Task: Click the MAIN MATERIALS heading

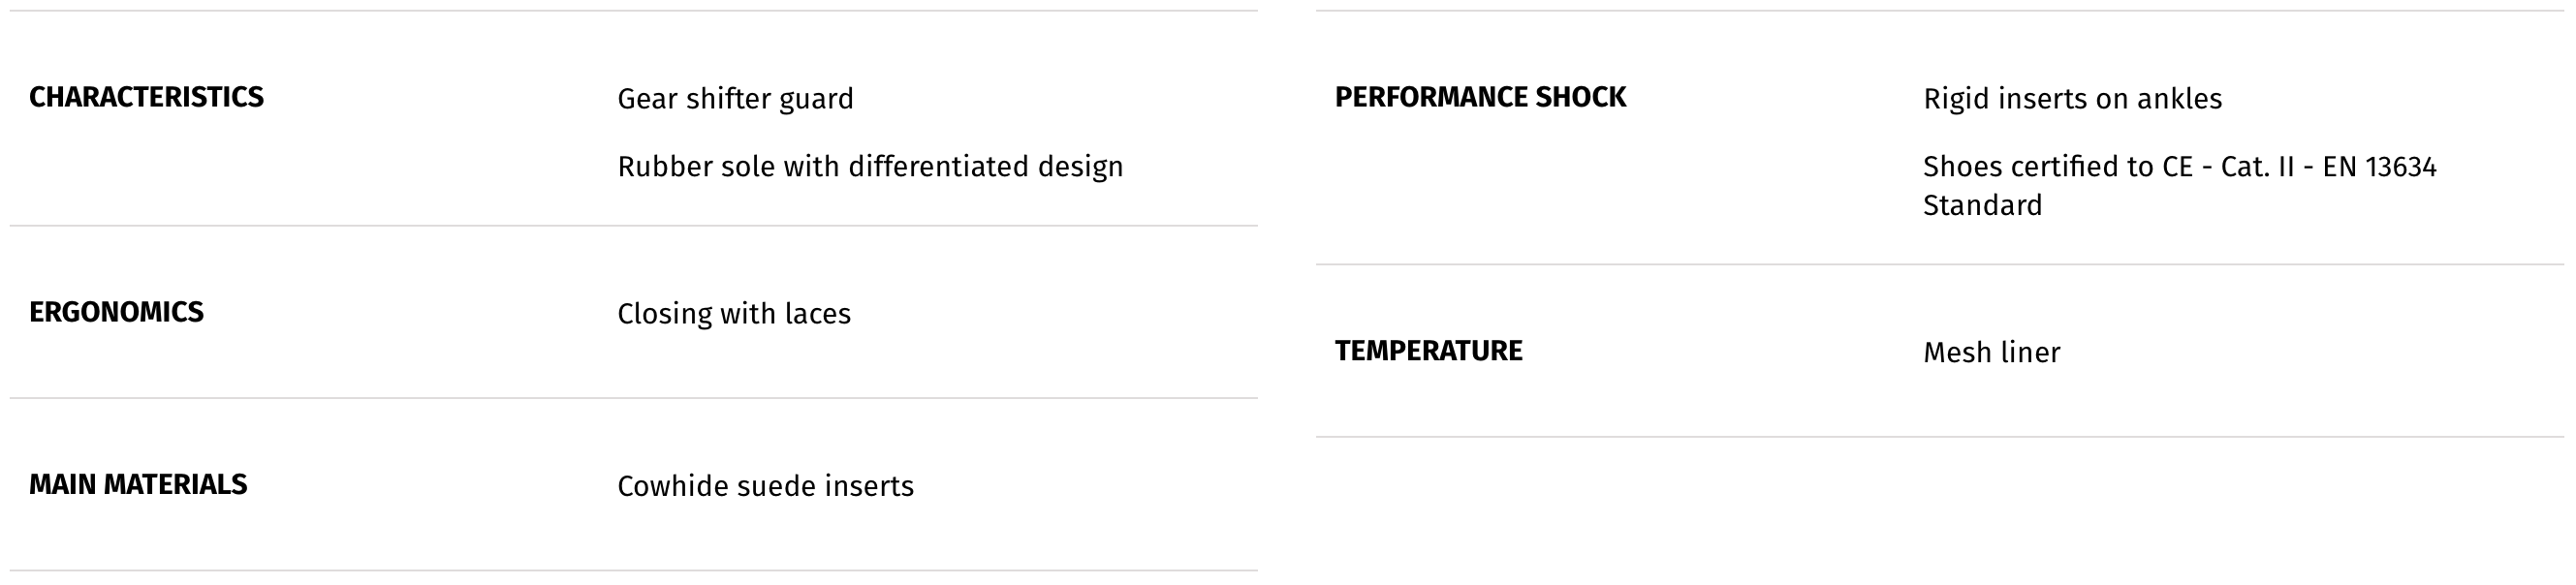Action: (138, 484)
